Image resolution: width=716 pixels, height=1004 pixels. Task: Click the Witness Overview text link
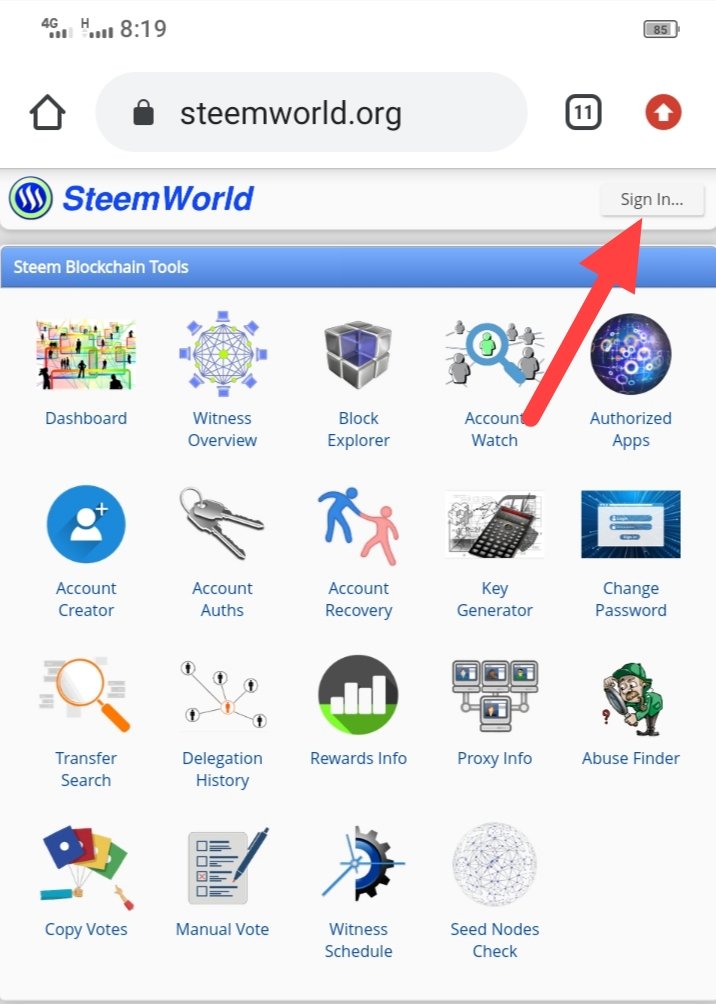point(222,429)
